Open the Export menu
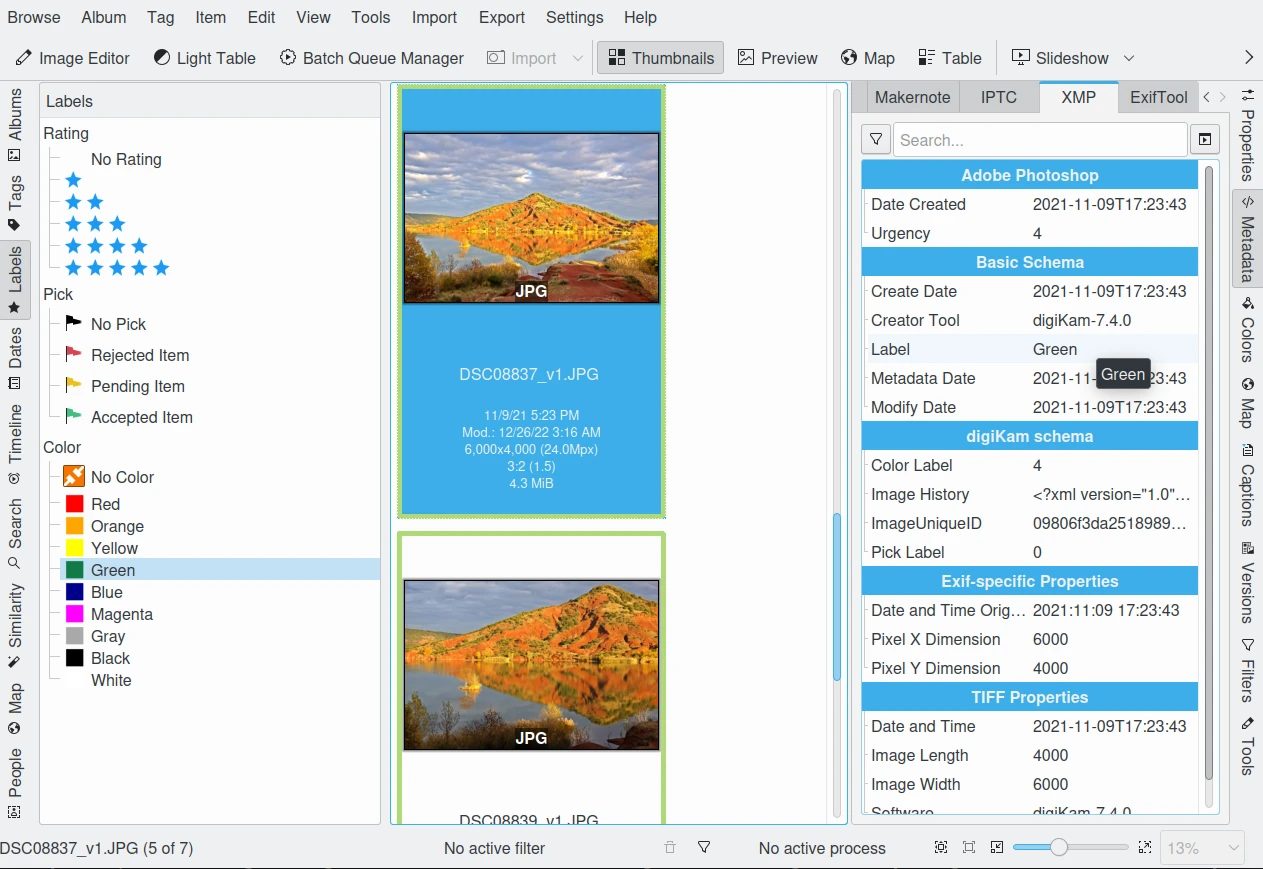This screenshot has height=869, width=1263. coord(501,17)
